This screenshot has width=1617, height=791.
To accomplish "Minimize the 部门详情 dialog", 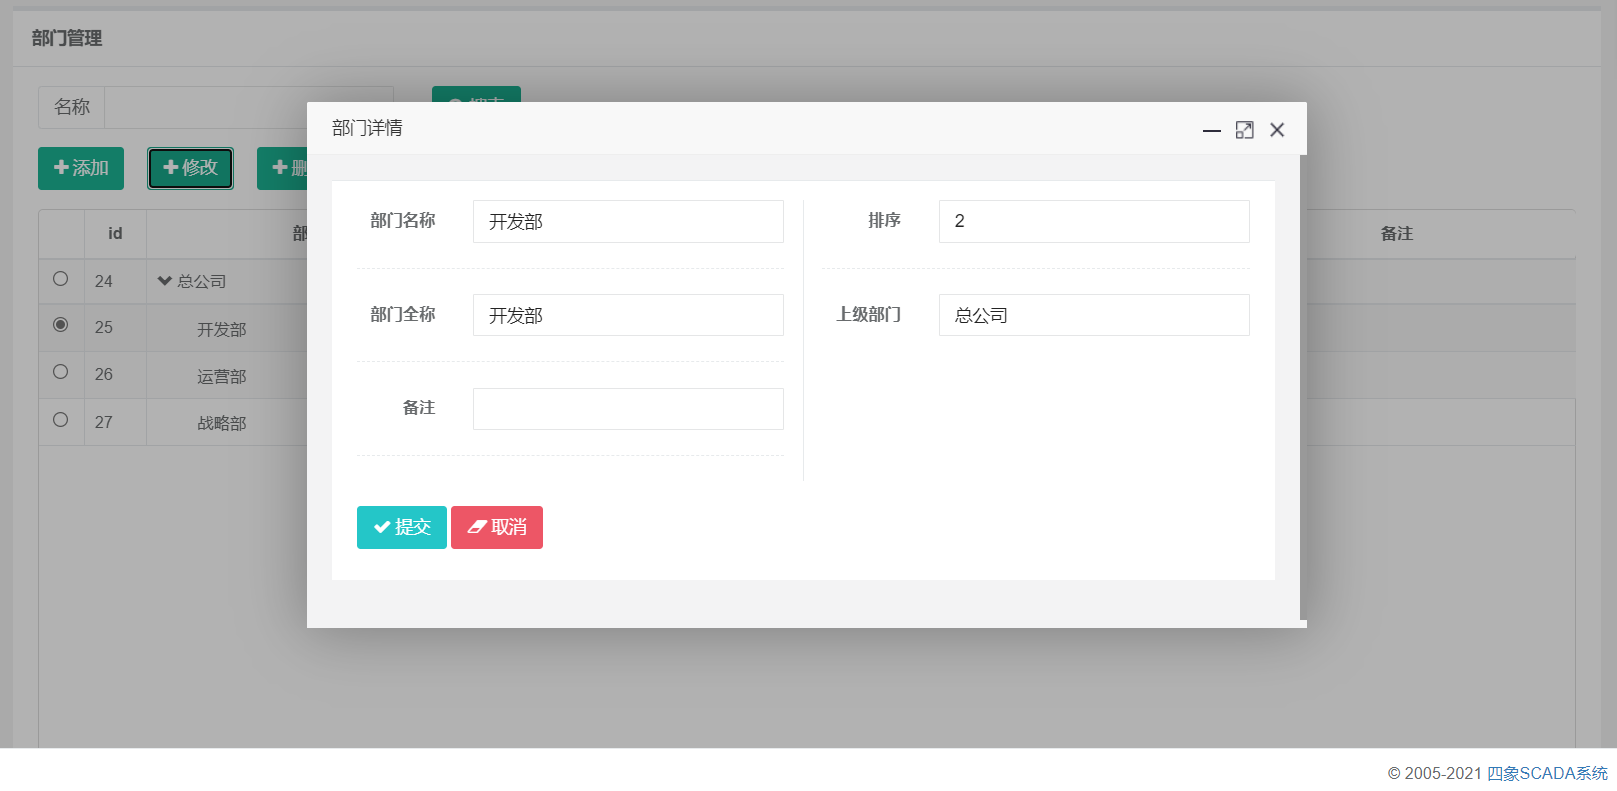I will click(1211, 130).
